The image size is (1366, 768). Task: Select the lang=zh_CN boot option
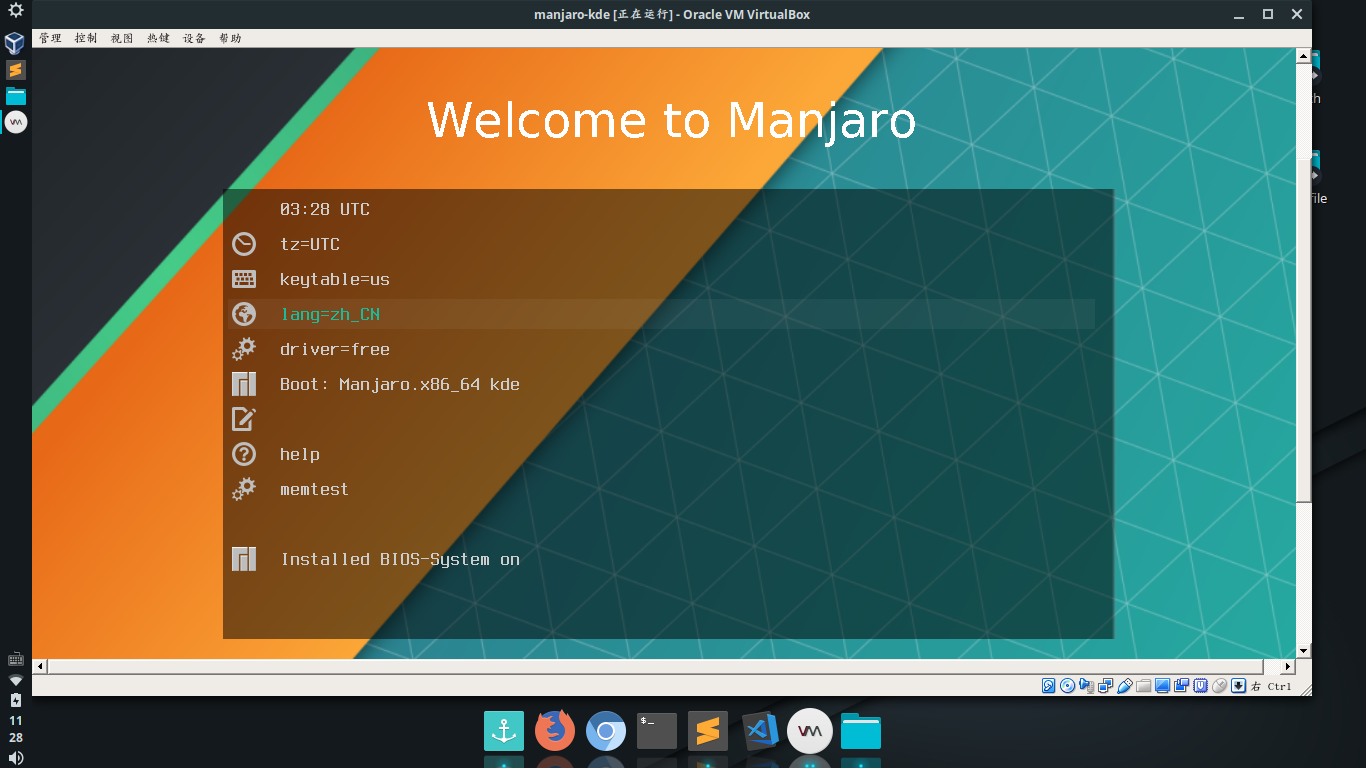click(x=662, y=314)
